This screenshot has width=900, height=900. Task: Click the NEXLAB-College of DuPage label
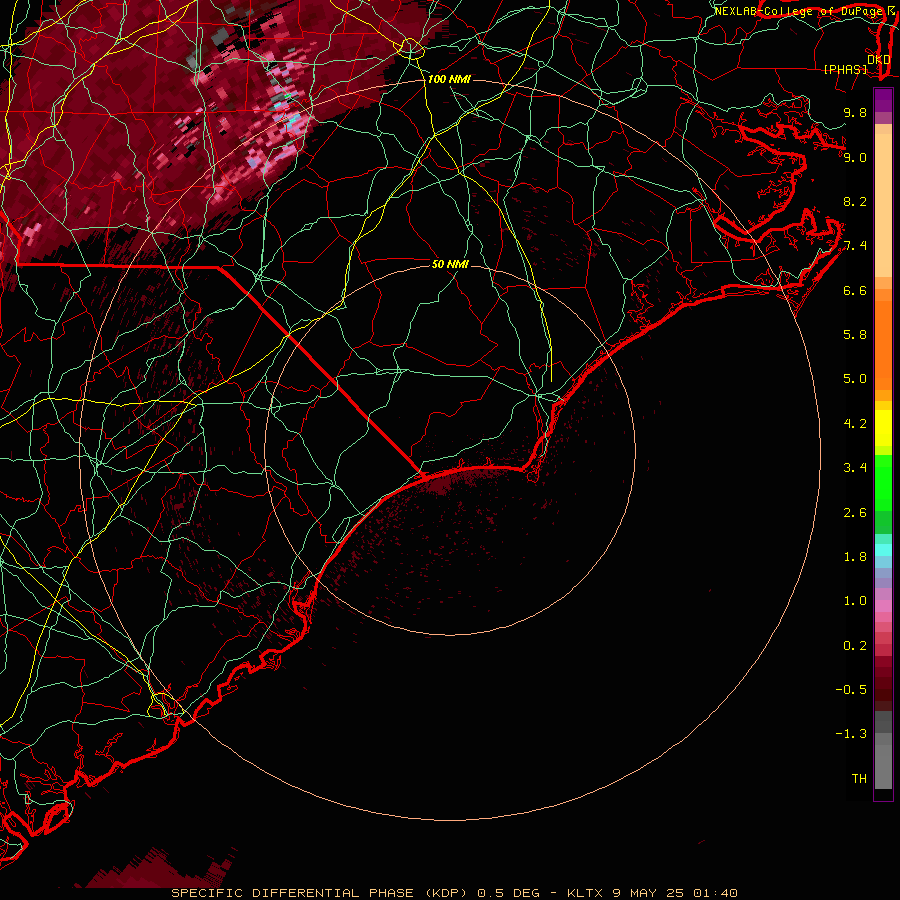tap(798, 11)
